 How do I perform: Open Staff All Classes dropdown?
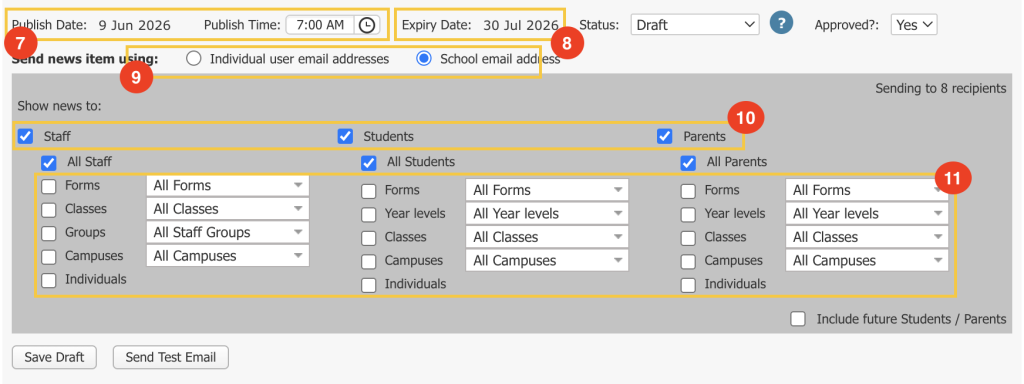coord(228,209)
